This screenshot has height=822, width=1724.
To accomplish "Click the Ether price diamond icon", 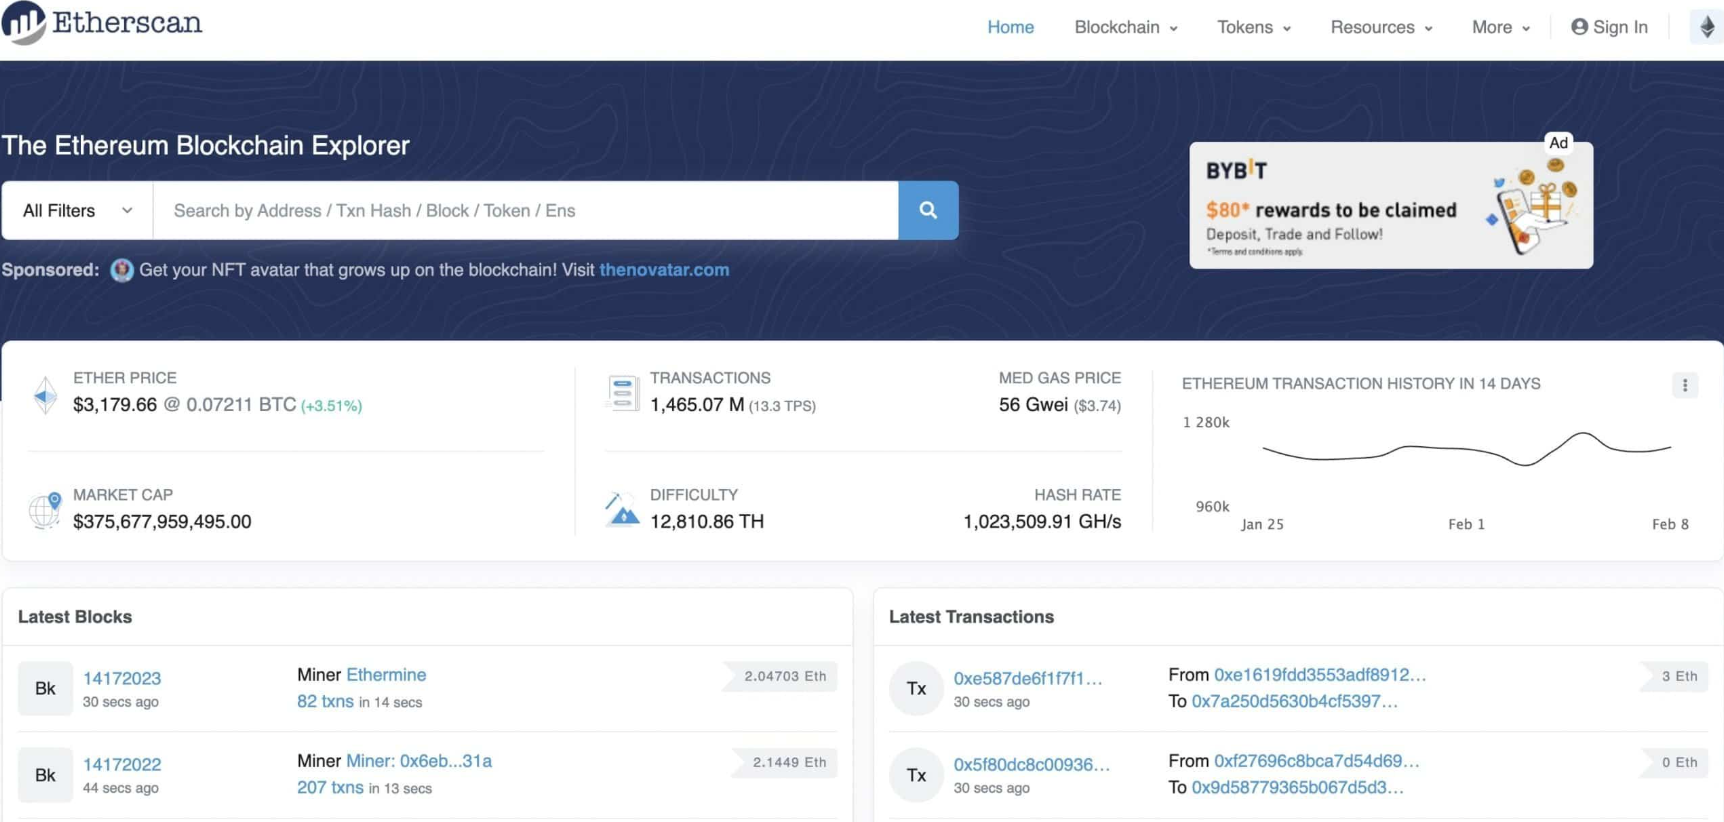I will pos(45,395).
